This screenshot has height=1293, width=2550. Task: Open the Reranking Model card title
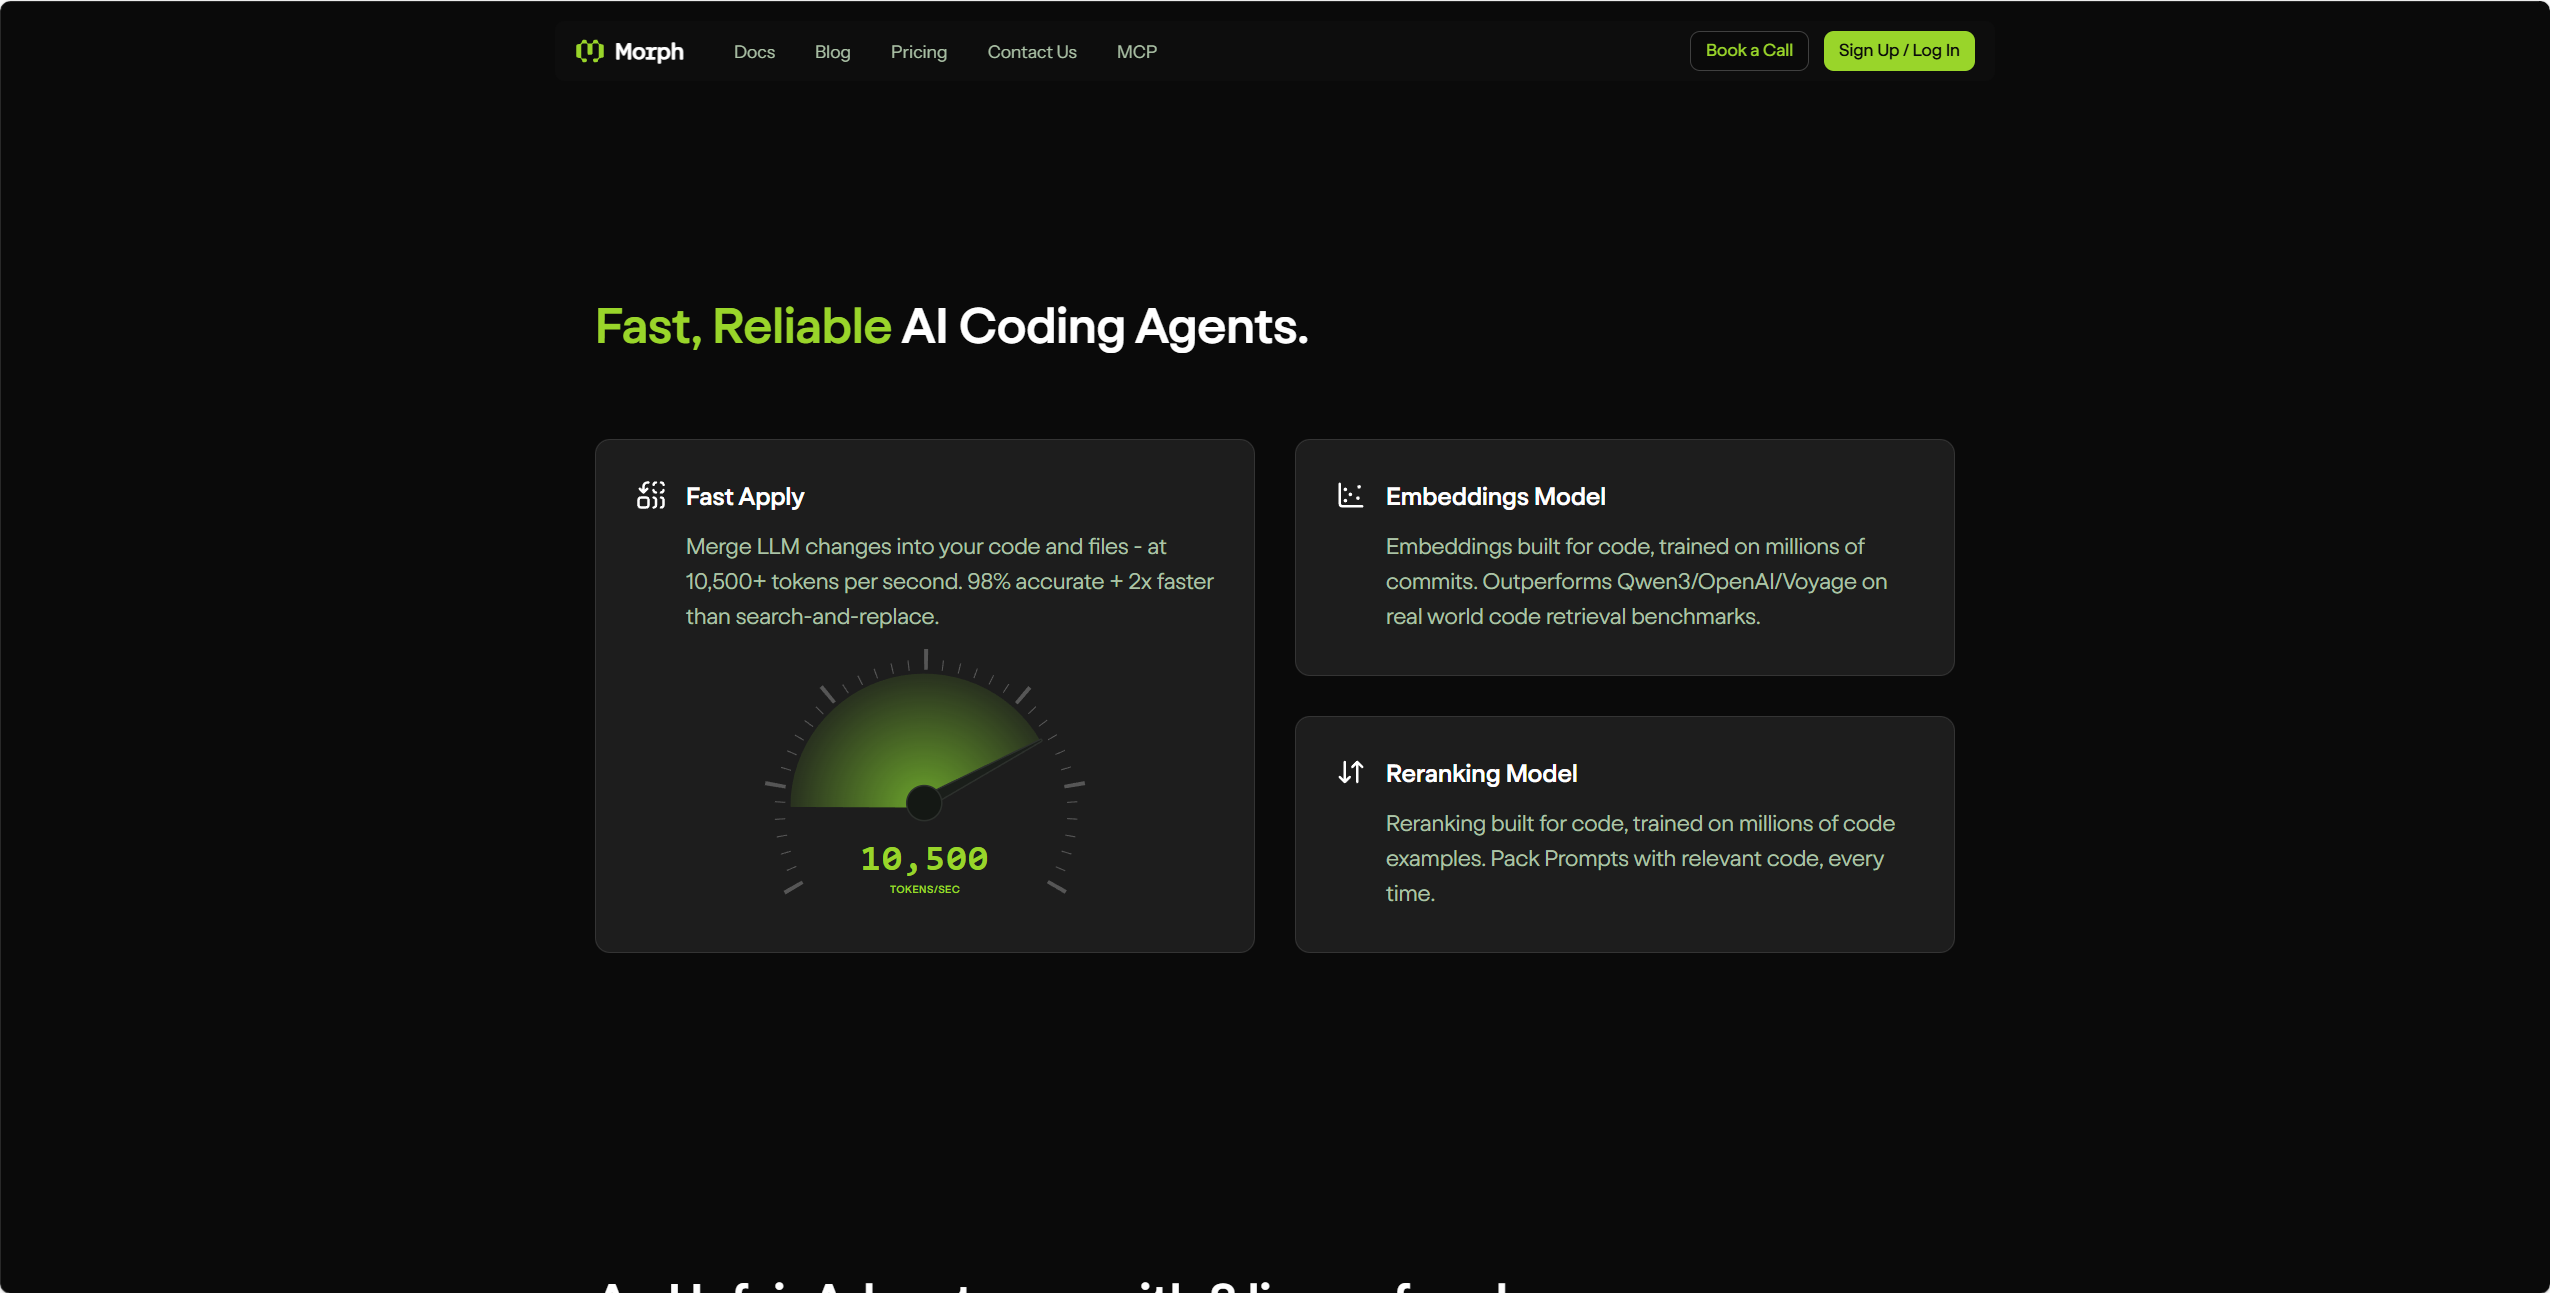point(1481,774)
